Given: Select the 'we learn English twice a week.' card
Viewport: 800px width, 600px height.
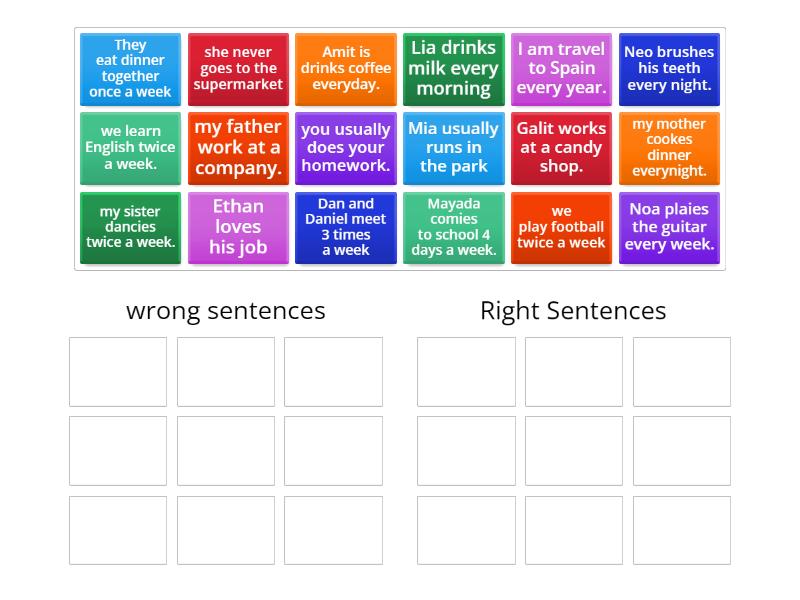Looking at the screenshot, I should (x=130, y=148).
